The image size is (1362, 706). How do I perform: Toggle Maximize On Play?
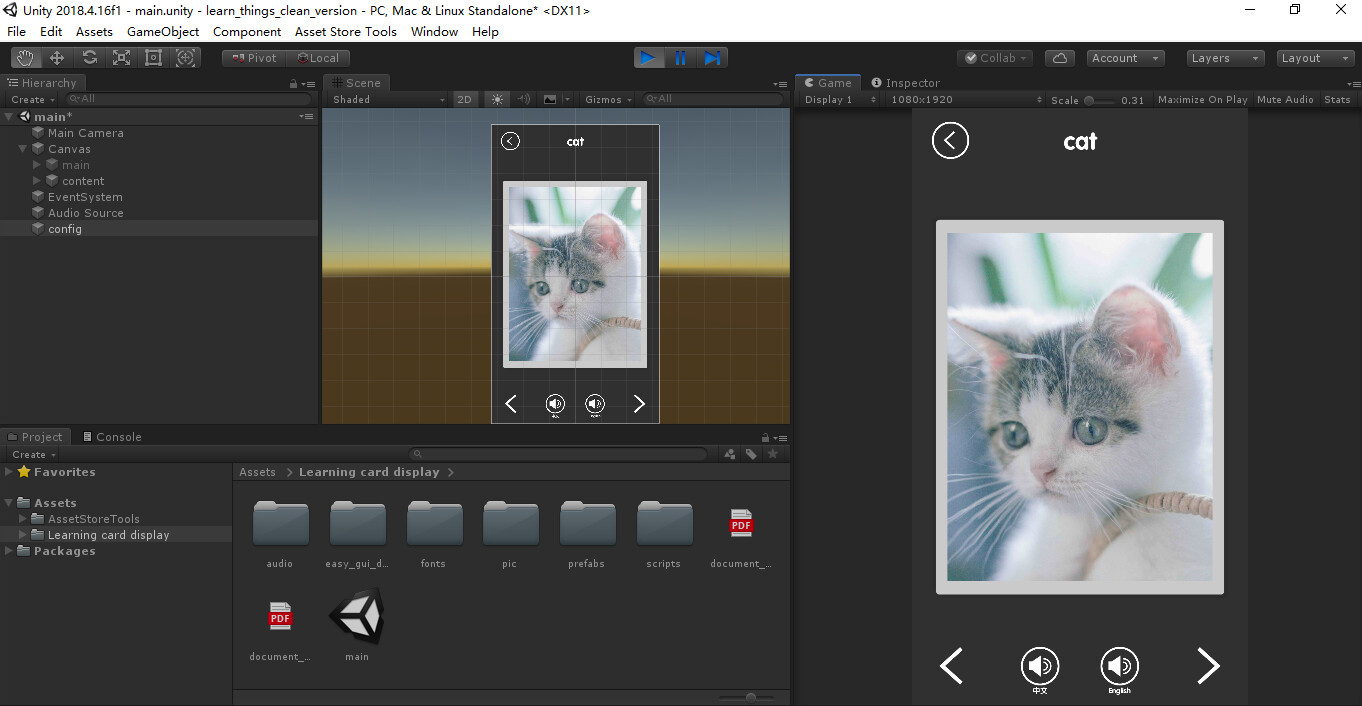(x=1202, y=99)
